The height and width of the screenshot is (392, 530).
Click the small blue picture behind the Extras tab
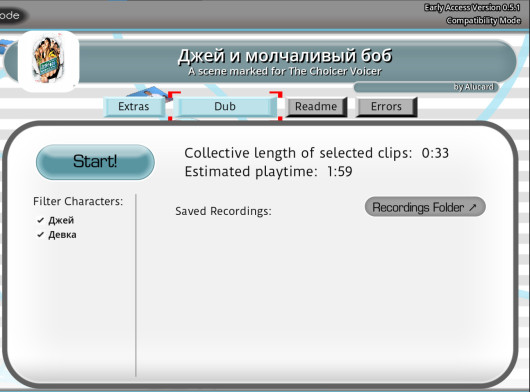click(150, 93)
